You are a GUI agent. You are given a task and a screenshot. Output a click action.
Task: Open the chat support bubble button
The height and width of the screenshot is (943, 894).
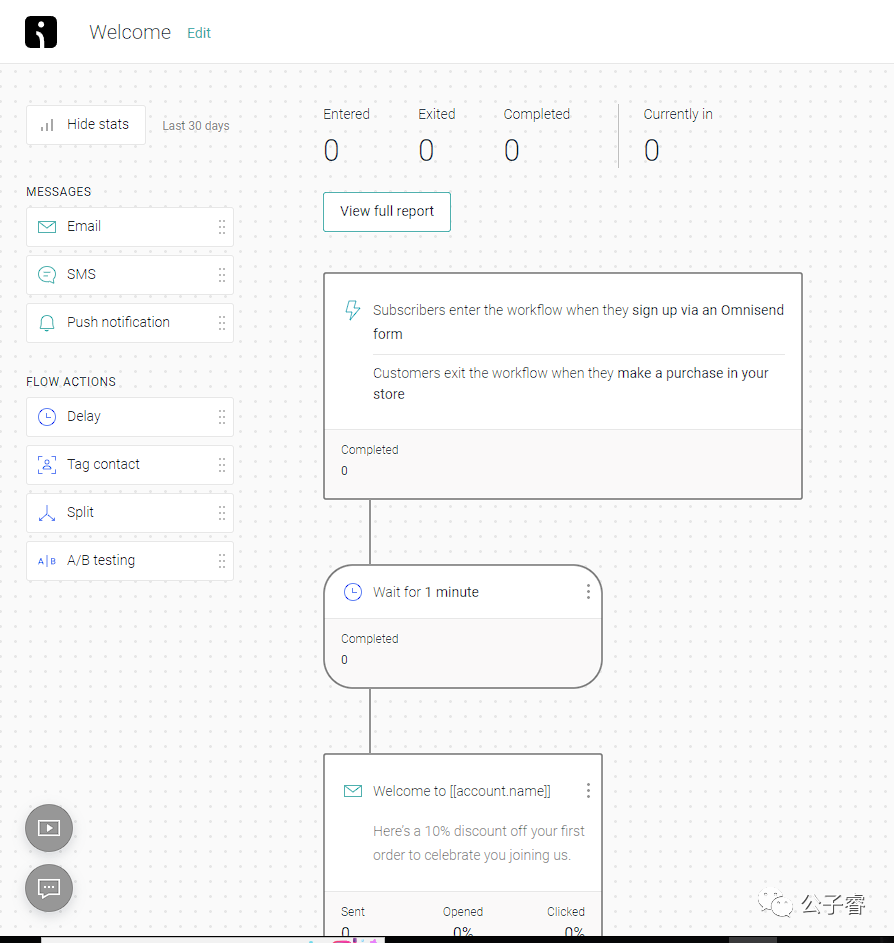[x=49, y=888]
